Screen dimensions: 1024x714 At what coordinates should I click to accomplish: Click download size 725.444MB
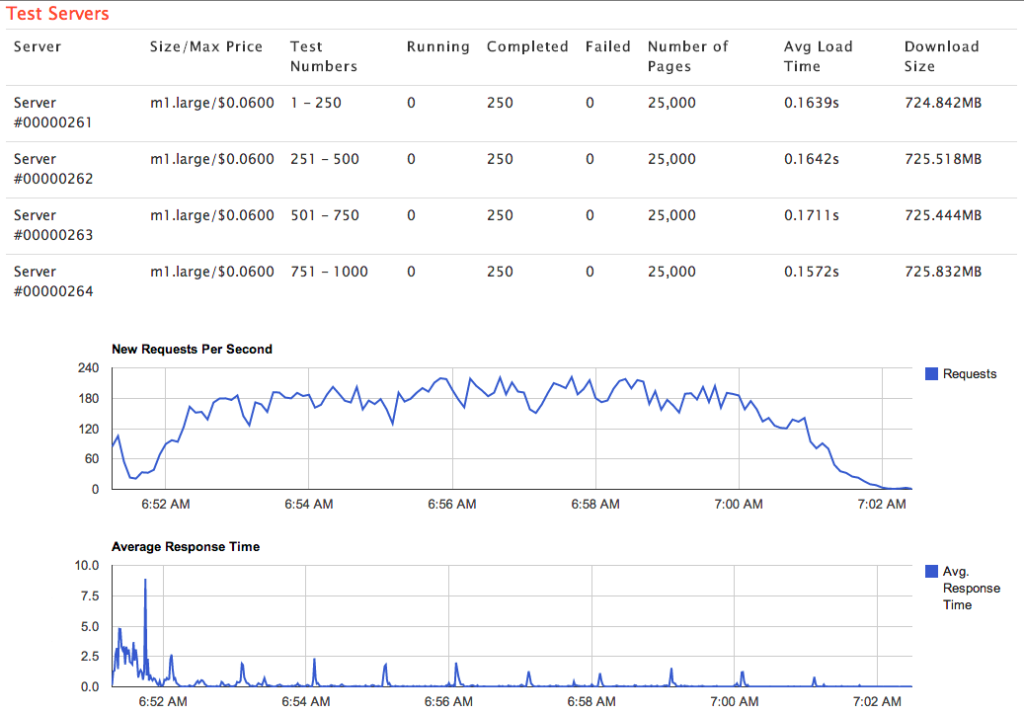[943, 215]
